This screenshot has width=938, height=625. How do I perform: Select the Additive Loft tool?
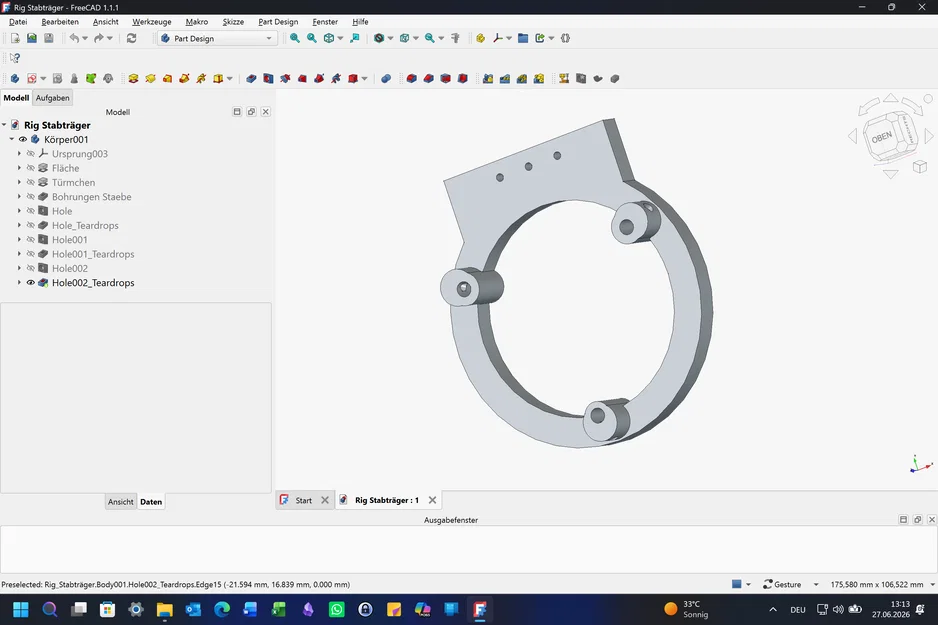(168, 78)
